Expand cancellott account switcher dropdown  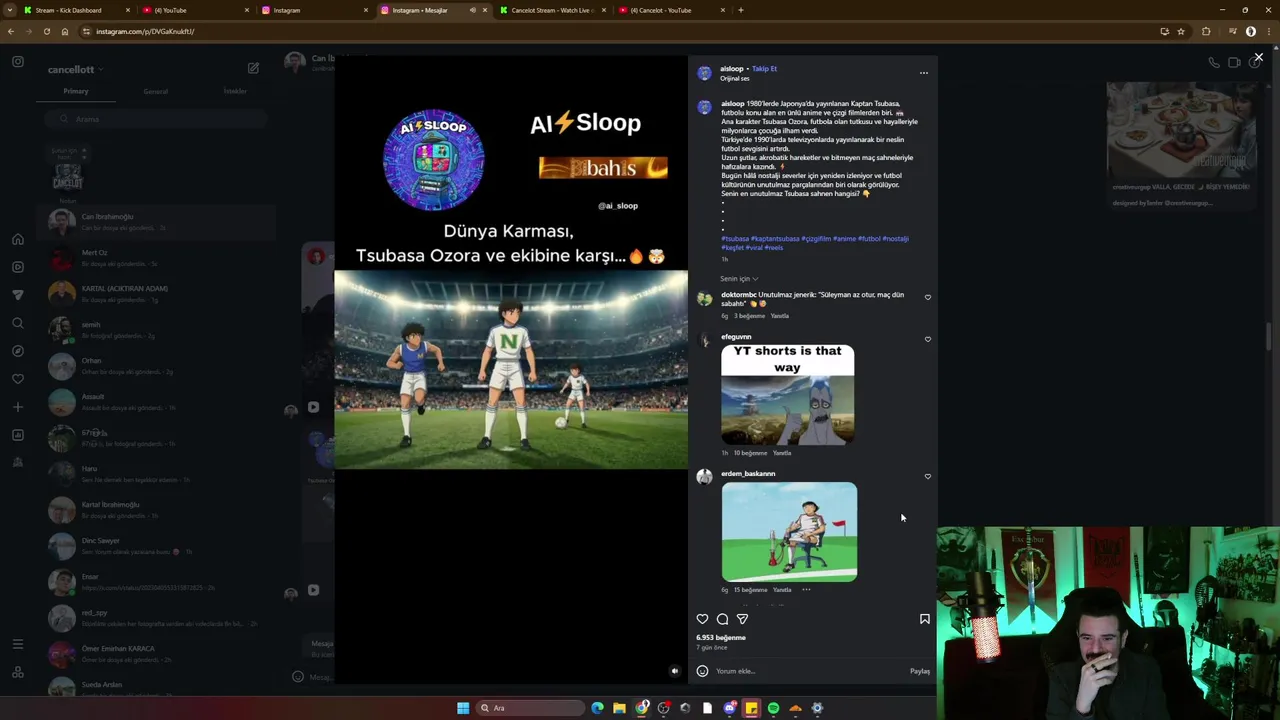tap(75, 70)
